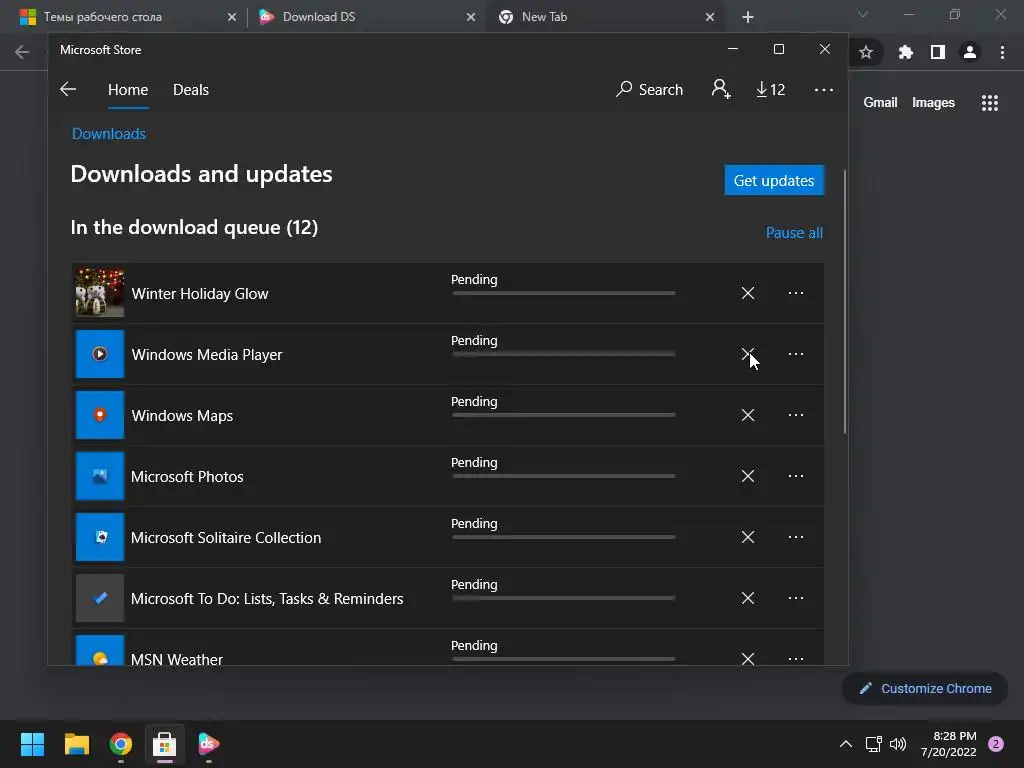Select the Microsoft Photos title text
Image resolution: width=1024 pixels, height=768 pixels.
(x=187, y=477)
